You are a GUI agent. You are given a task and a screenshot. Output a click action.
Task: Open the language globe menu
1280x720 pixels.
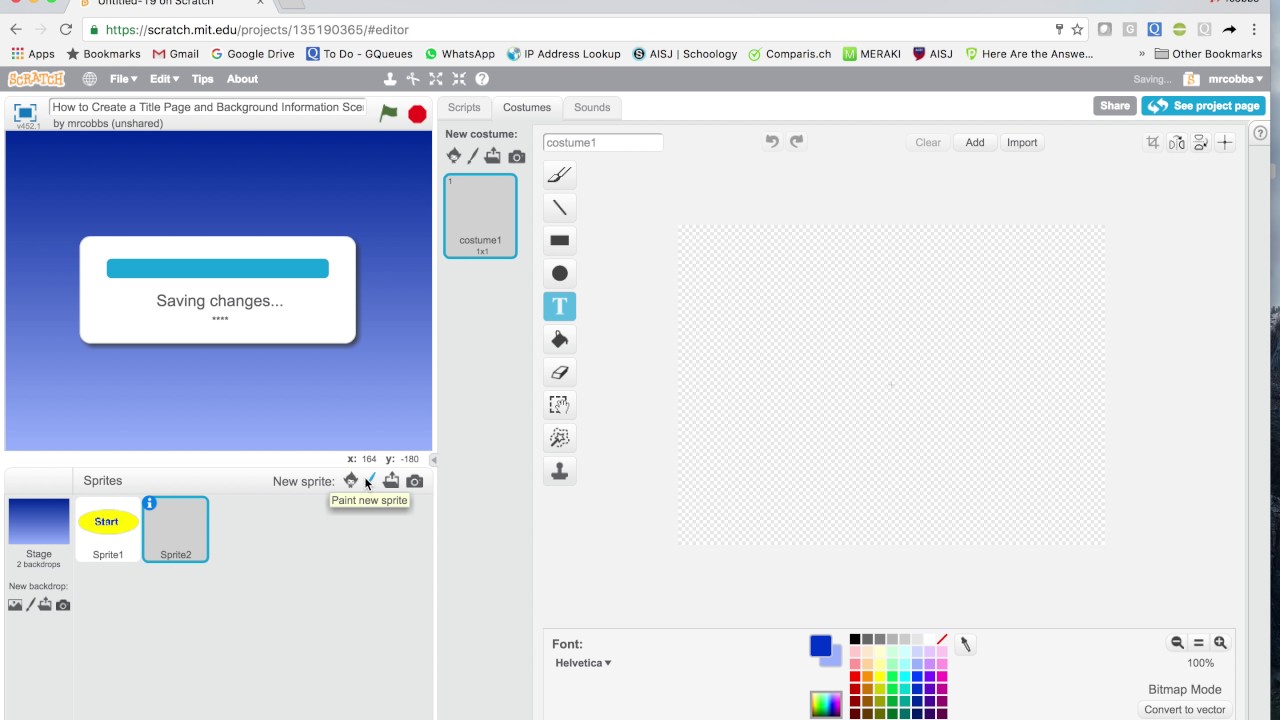[90, 79]
